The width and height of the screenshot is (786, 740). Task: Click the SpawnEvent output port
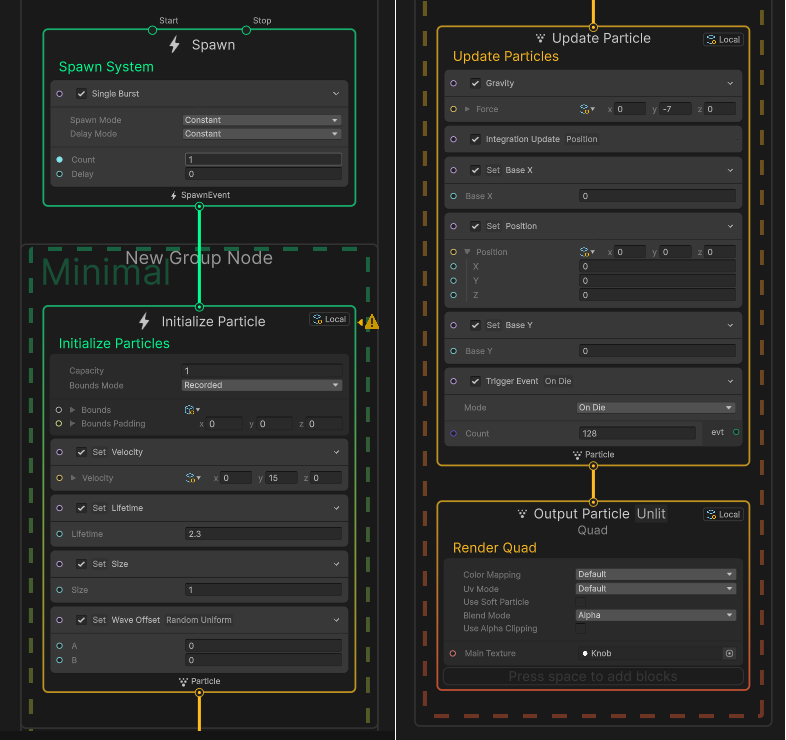point(200,207)
